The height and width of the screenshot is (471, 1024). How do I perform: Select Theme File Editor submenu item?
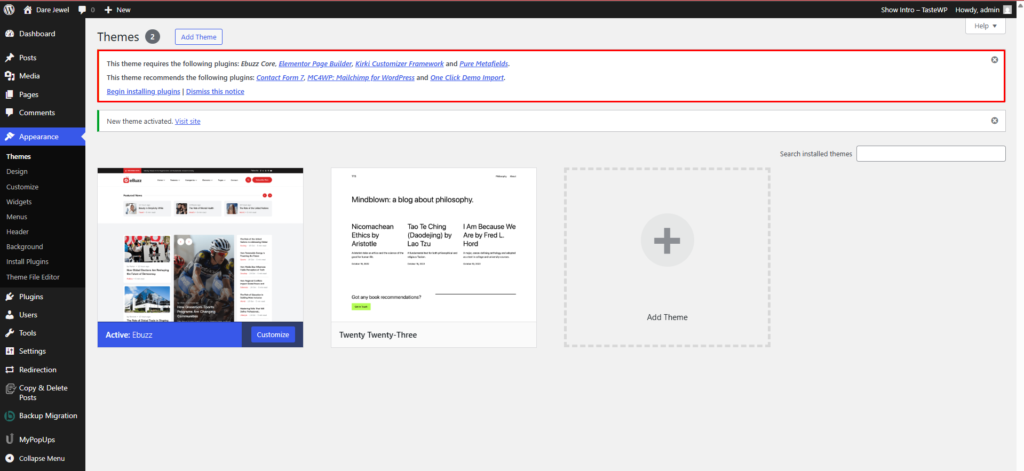pos(33,277)
